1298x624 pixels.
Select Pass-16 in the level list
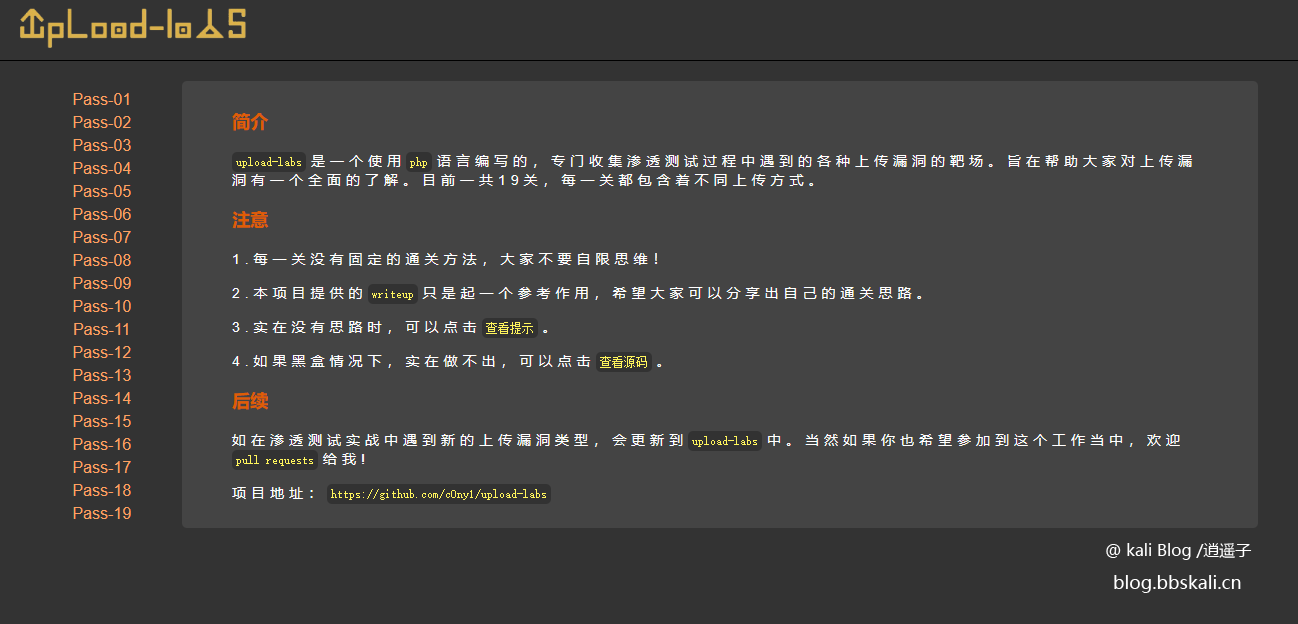click(x=102, y=445)
